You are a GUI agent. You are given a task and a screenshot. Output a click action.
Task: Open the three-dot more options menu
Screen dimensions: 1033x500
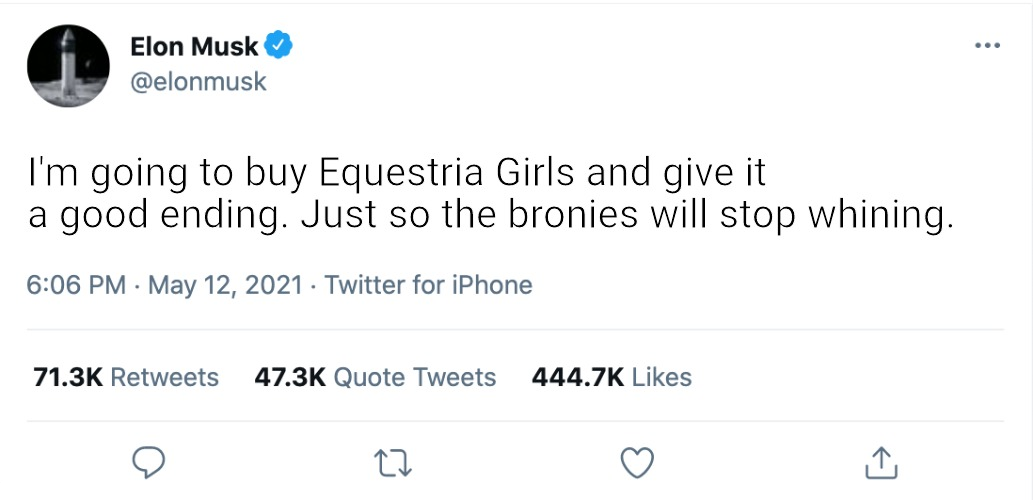[x=987, y=46]
